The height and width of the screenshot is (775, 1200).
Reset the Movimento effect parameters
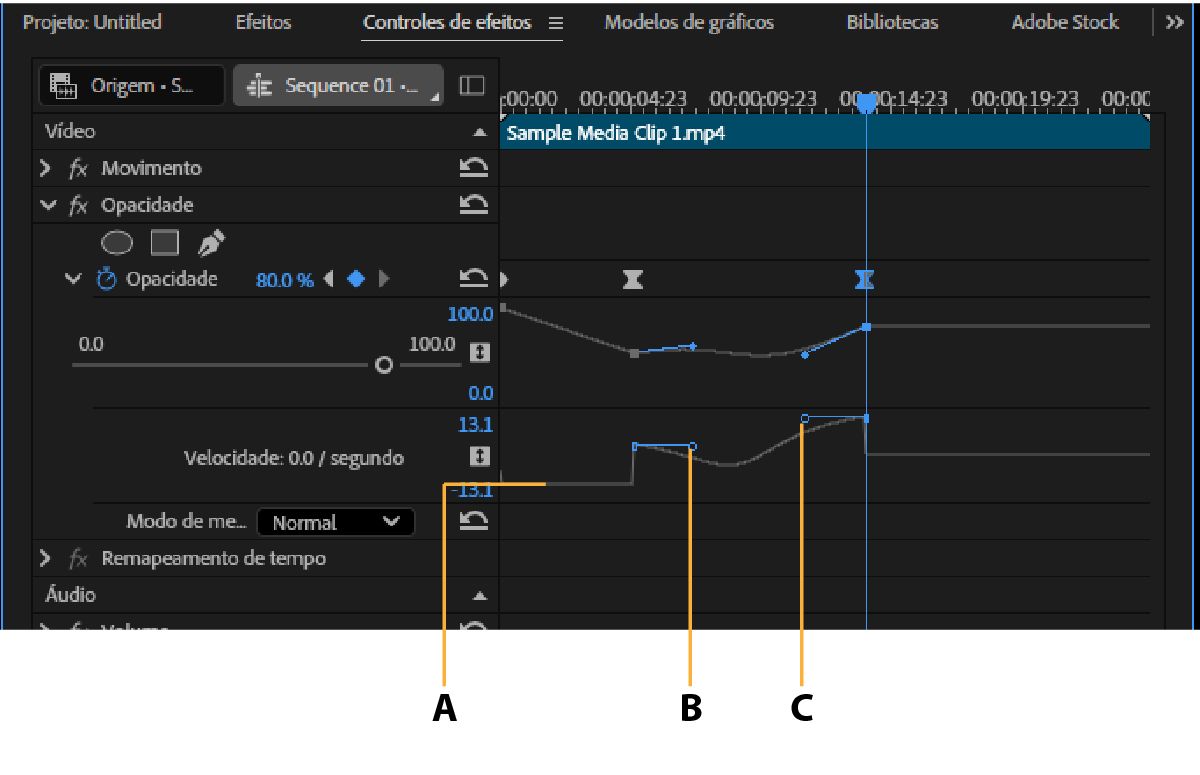474,168
